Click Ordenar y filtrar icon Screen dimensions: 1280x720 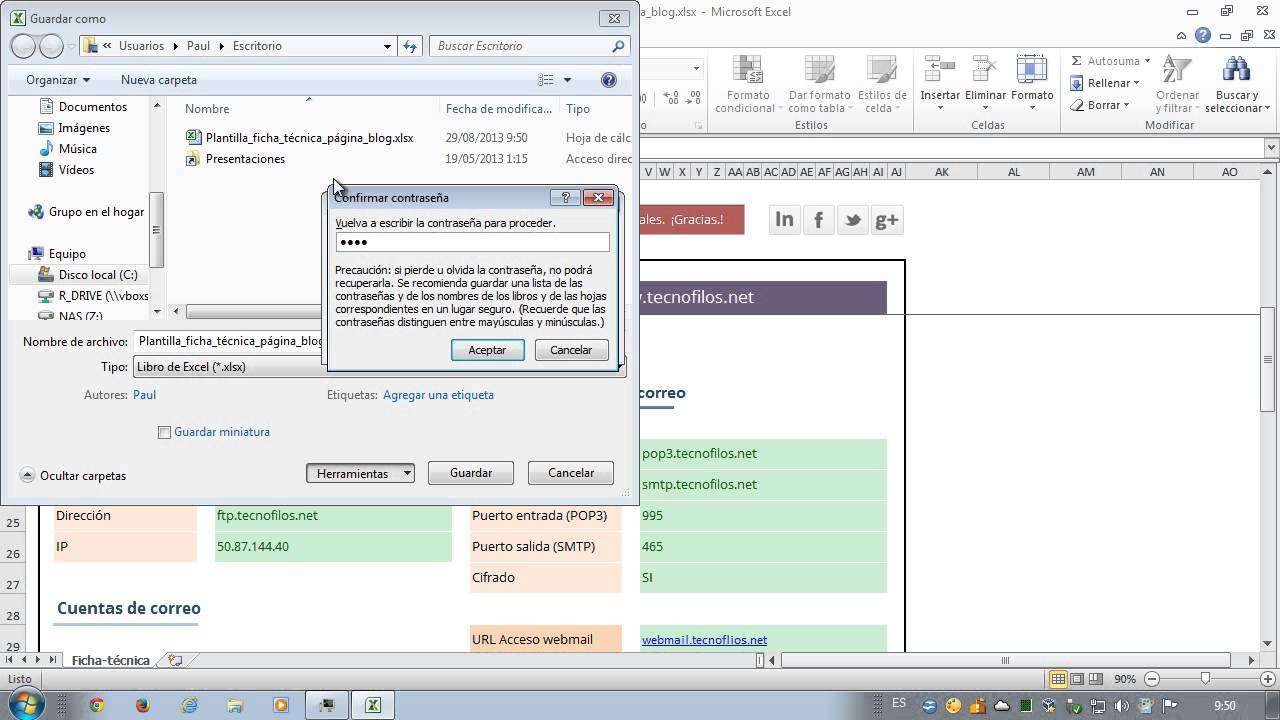(1177, 71)
